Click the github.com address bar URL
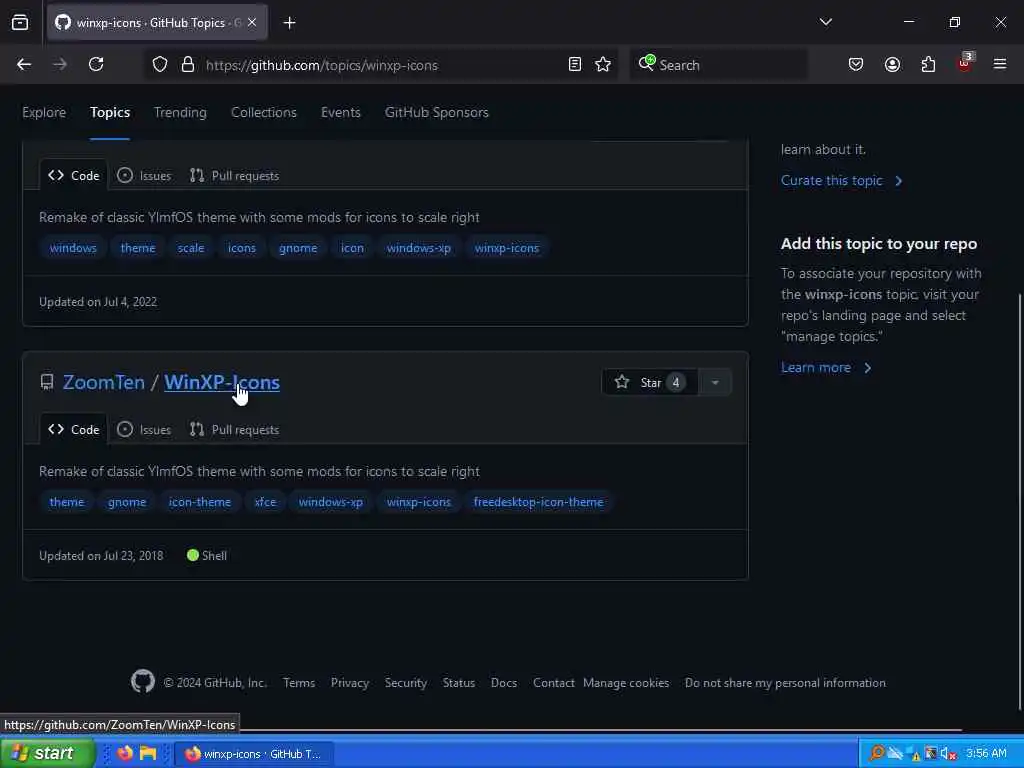Image resolution: width=1024 pixels, height=768 pixels. (x=321, y=65)
